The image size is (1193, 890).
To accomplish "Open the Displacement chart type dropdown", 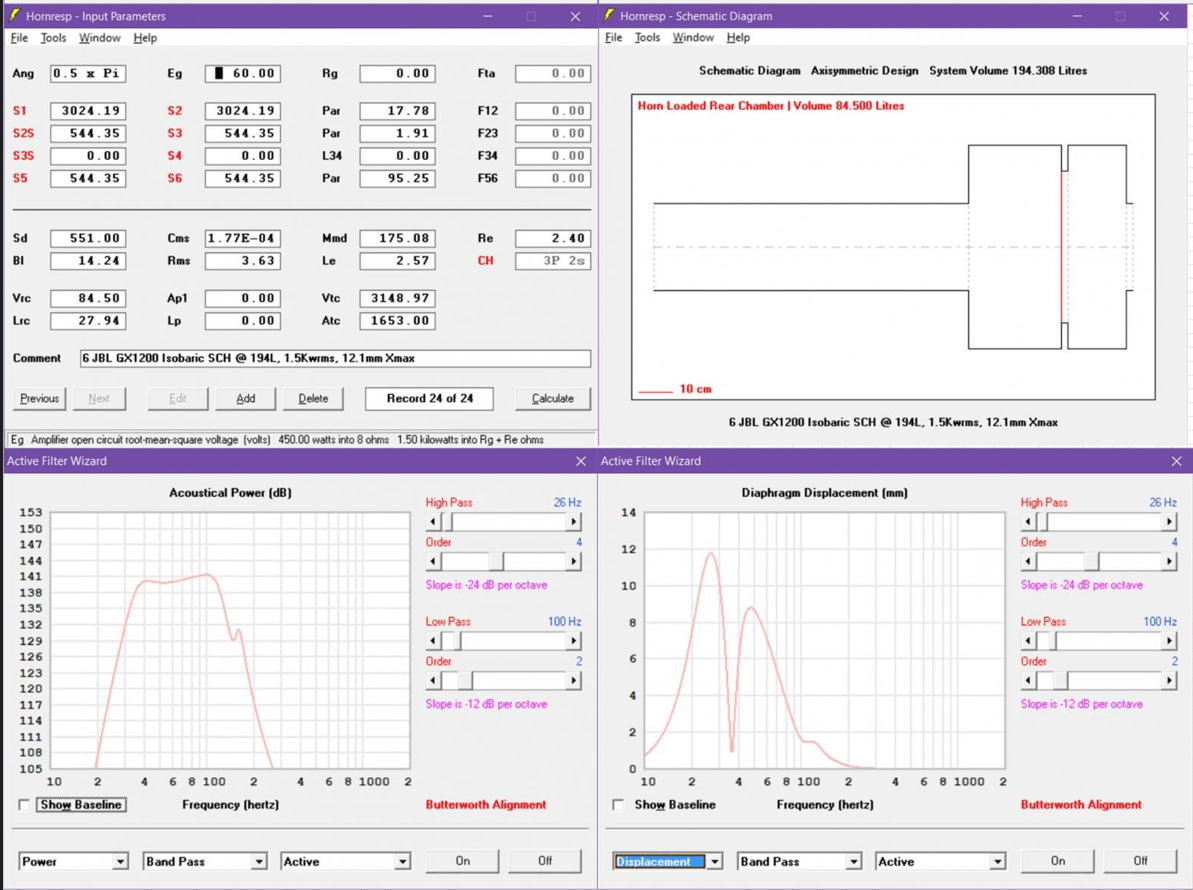I will click(x=714, y=861).
